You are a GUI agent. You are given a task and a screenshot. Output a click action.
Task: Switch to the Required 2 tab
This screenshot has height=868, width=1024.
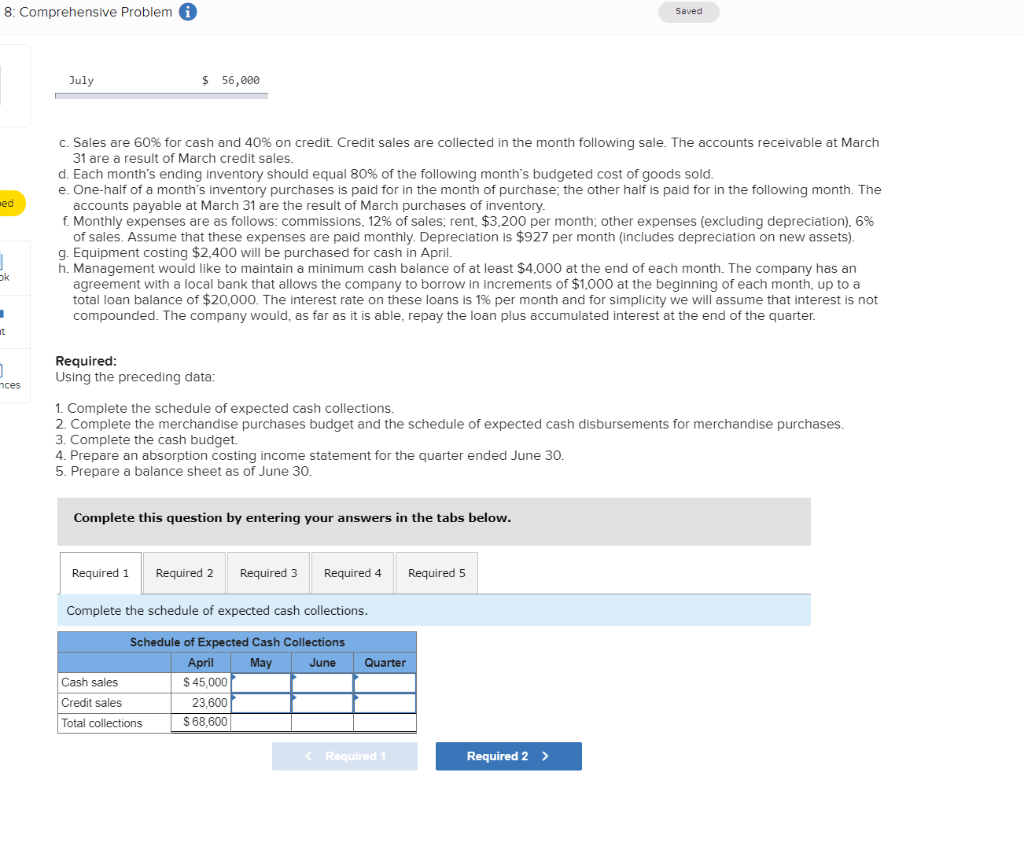[184, 573]
